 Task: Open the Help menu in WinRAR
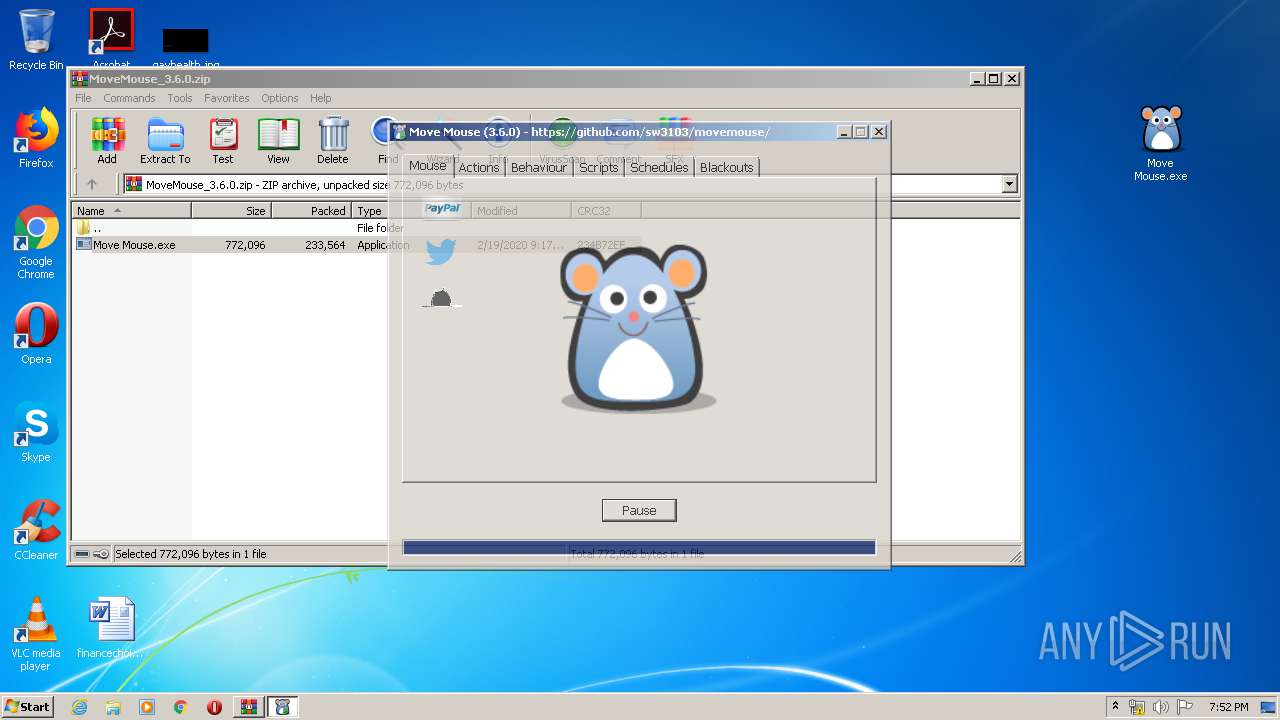pos(320,98)
